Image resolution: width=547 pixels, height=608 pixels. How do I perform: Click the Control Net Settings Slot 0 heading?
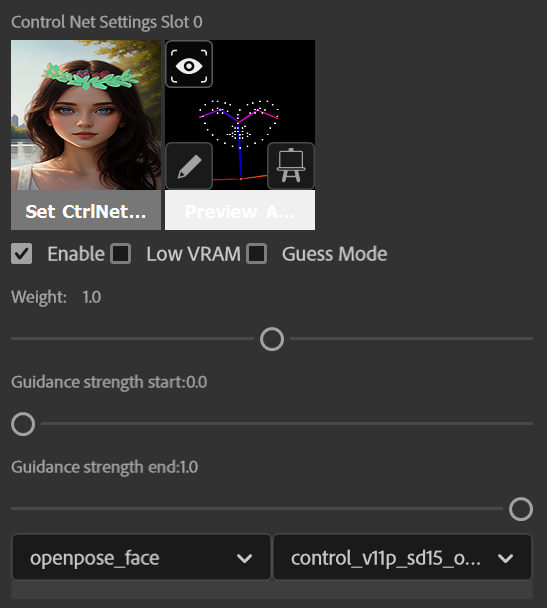107,22
